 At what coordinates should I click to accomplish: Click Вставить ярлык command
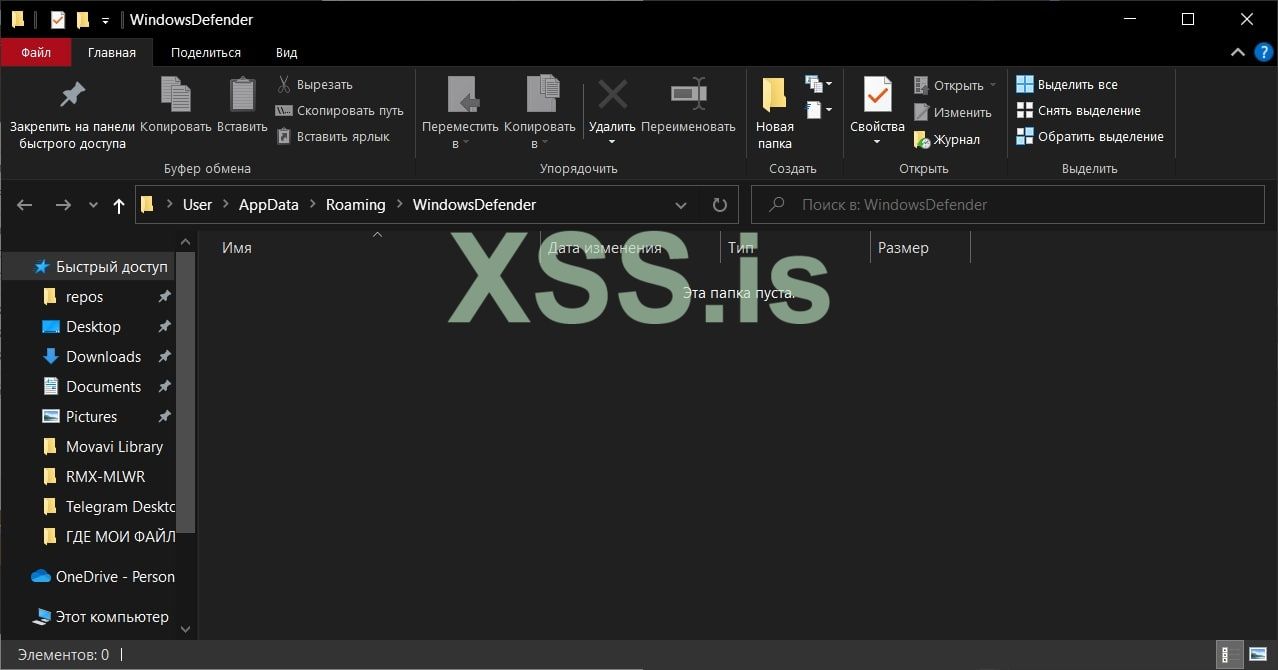coord(332,137)
